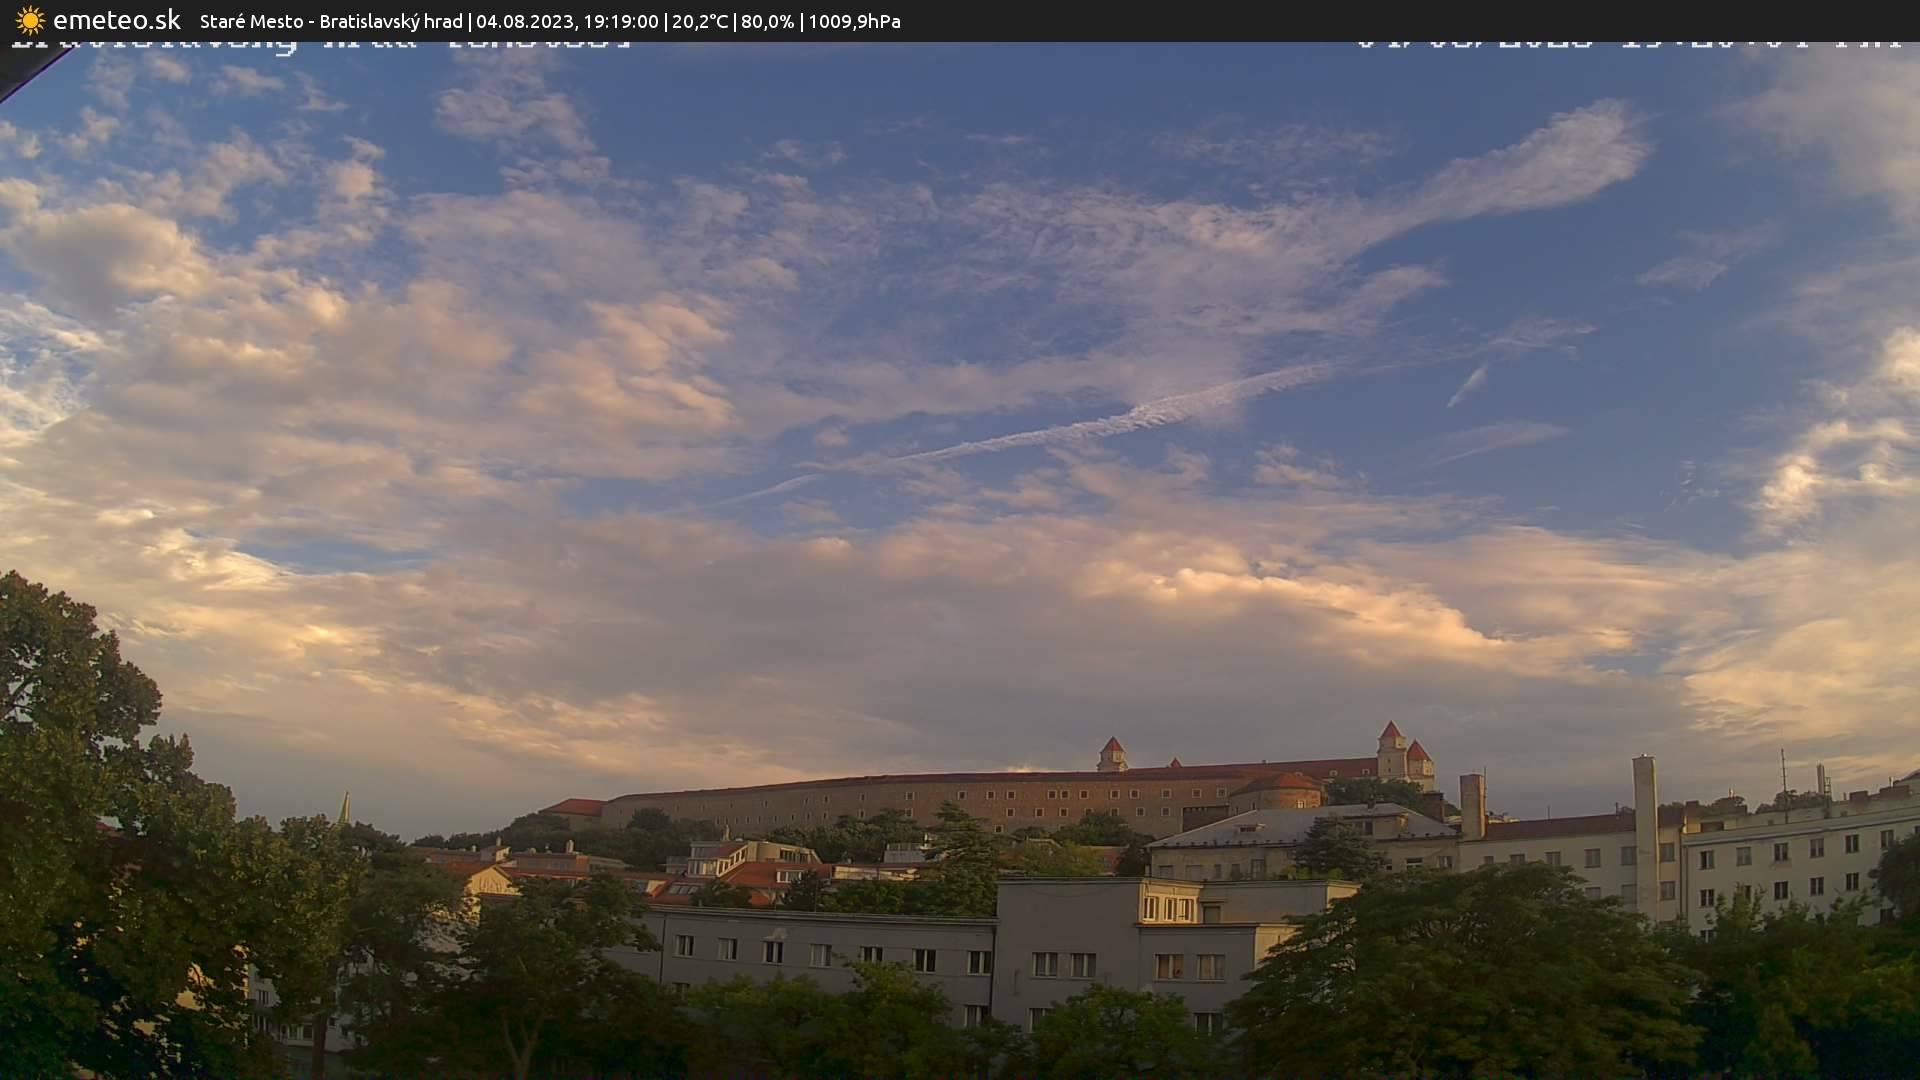This screenshot has height=1080, width=1920.
Task: Click the 1009,9hPa pressure reading
Action: (854, 21)
